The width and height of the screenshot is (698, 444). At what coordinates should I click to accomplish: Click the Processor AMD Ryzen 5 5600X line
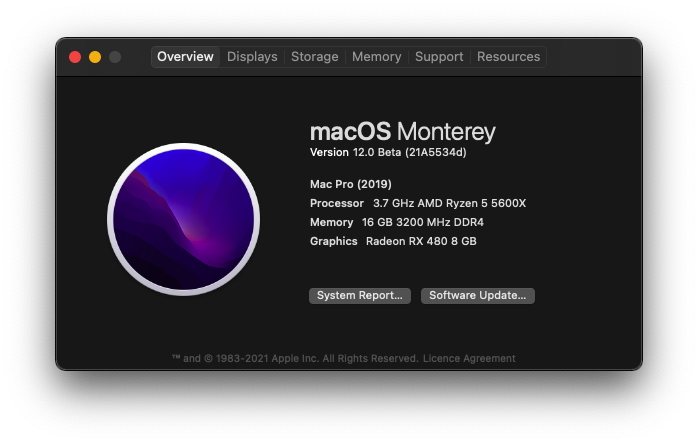coord(417,203)
